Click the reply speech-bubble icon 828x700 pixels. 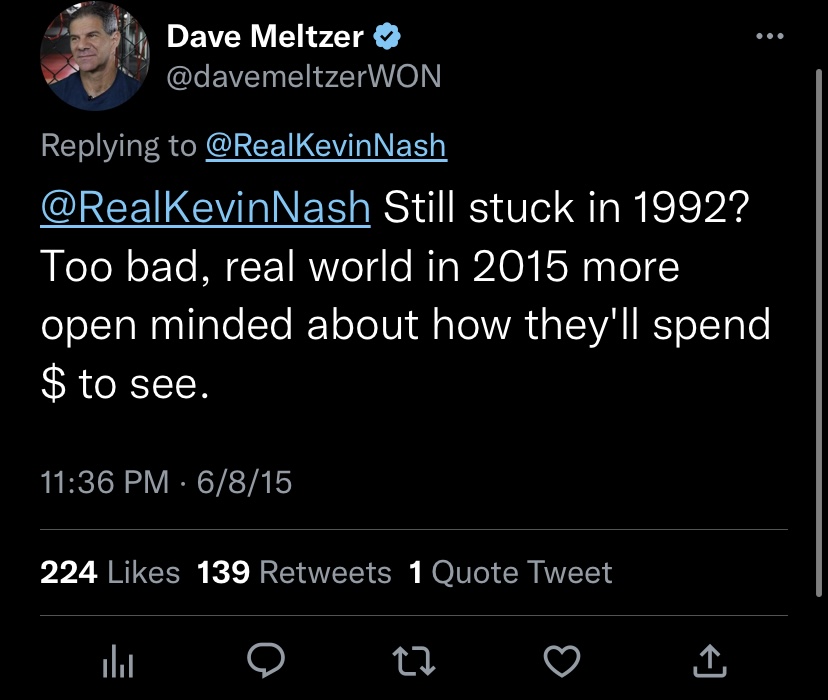tap(266, 660)
